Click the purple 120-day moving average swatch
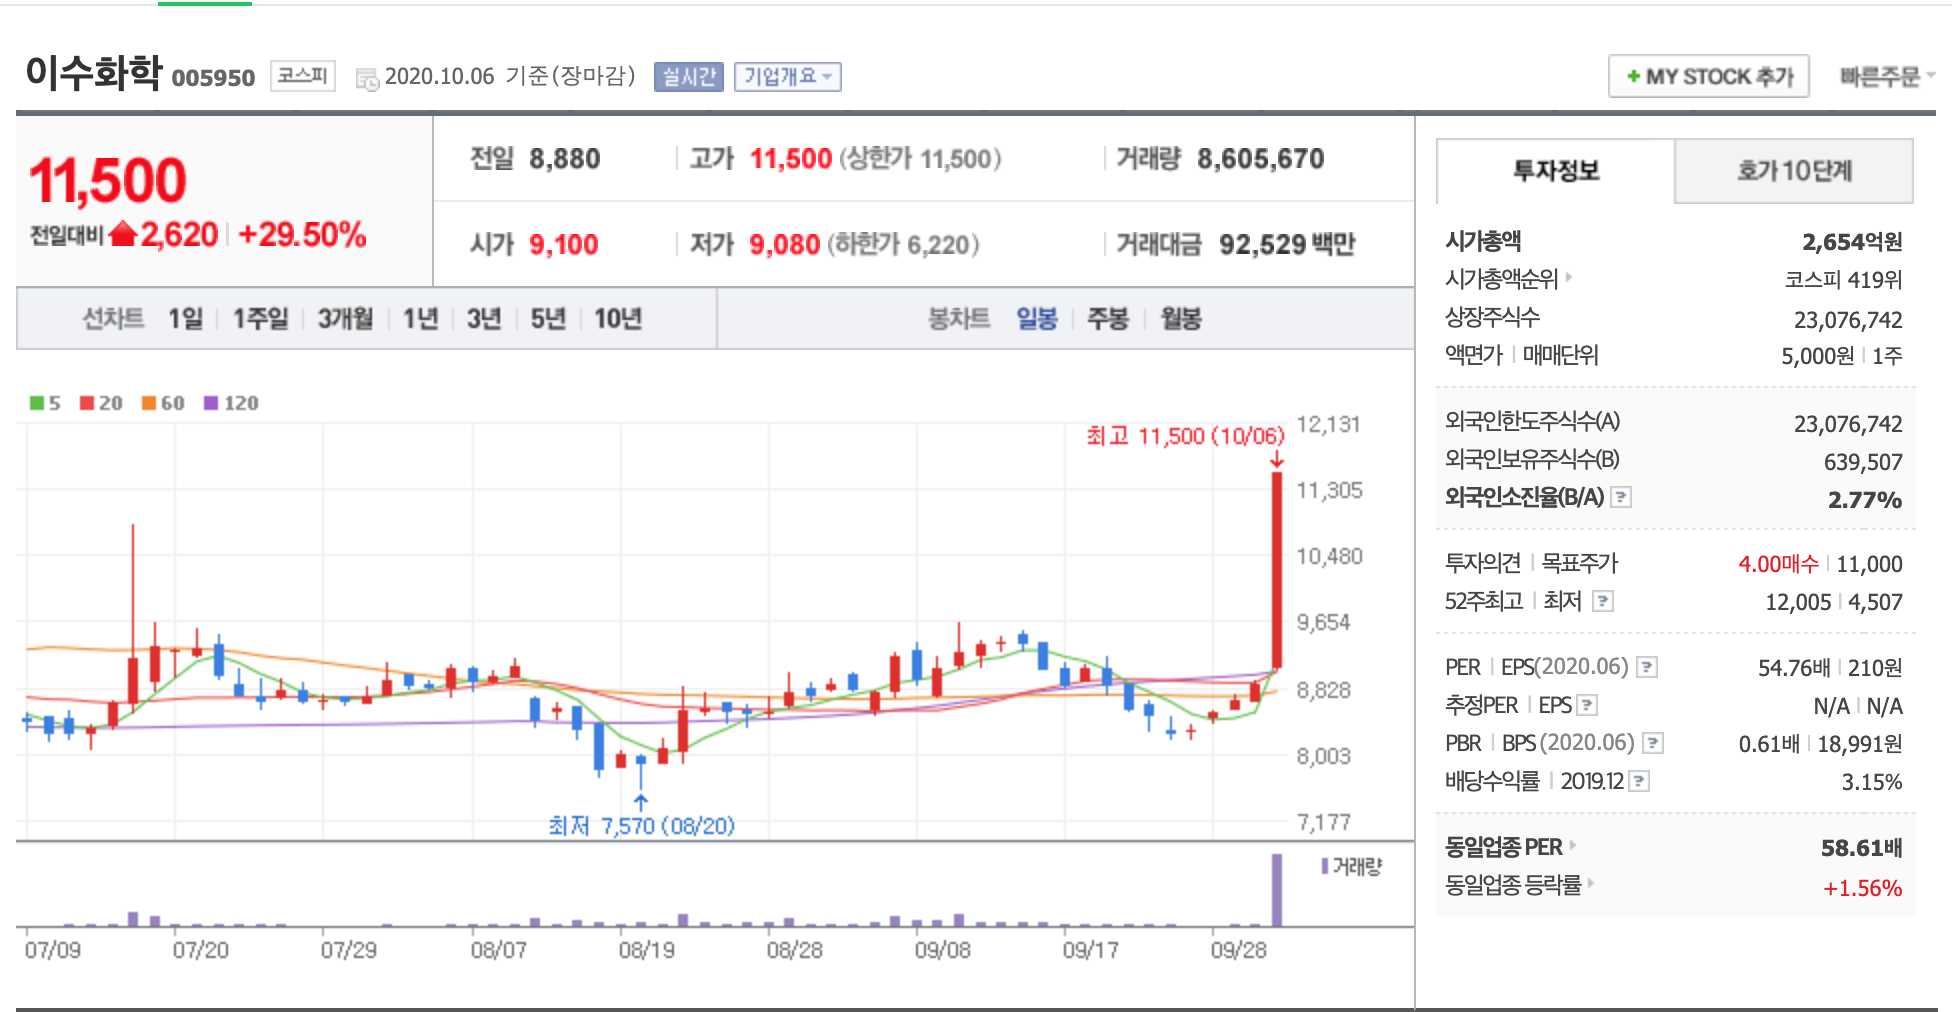This screenshot has height=1012, width=1952. [211, 403]
